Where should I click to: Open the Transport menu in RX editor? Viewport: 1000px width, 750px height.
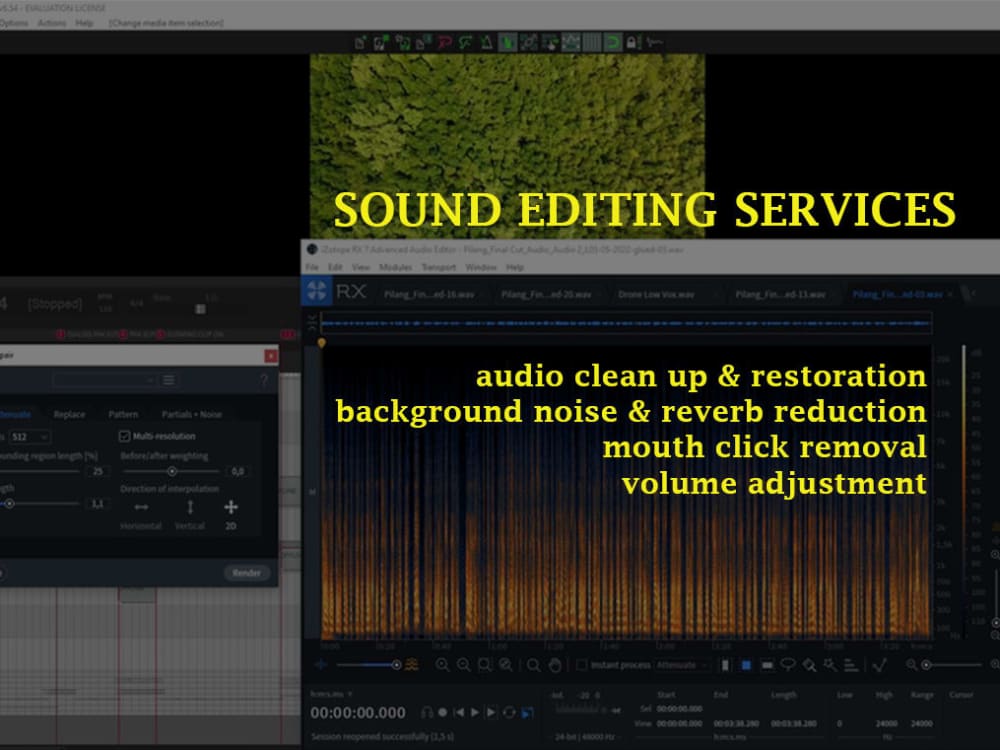[439, 267]
